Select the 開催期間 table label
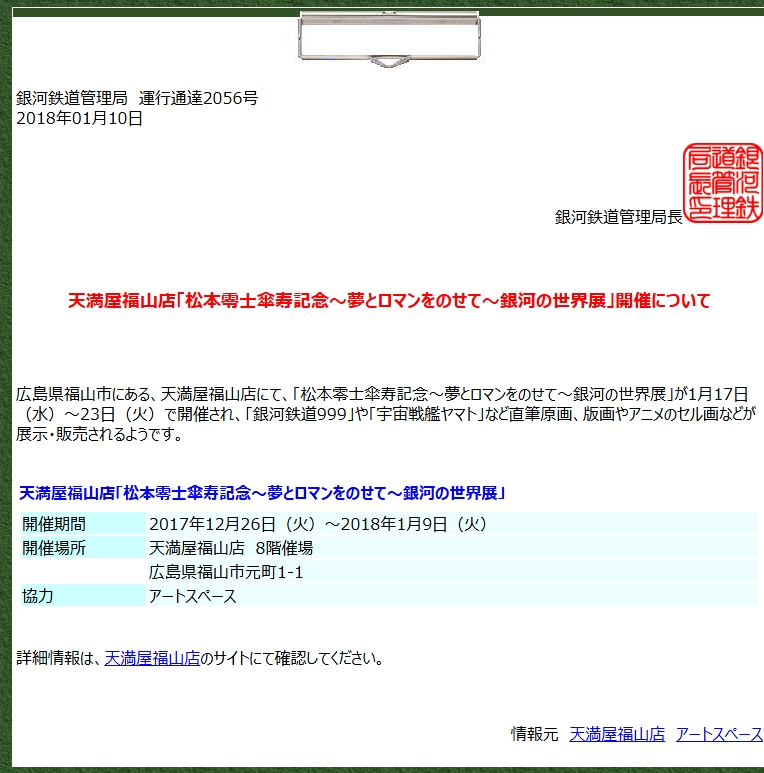Screen dimensions: 764x773 pyautogui.click(x=83, y=524)
